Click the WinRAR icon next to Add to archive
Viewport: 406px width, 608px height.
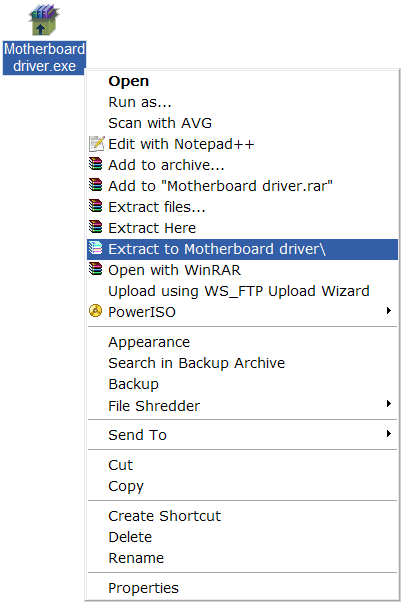96,164
